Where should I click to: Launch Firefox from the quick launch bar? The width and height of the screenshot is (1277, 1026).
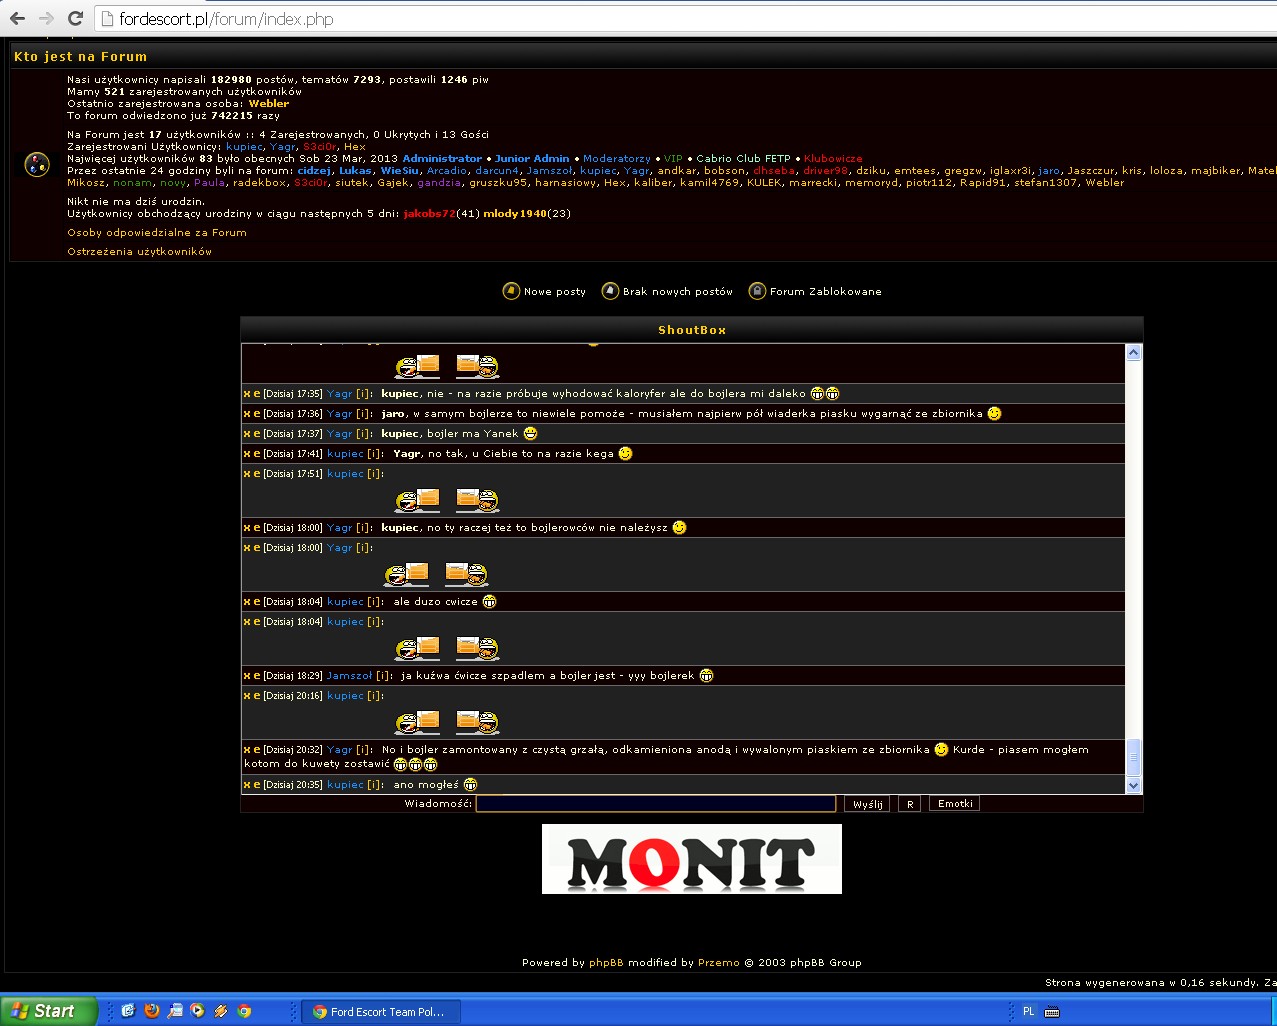pyautogui.click(x=152, y=1011)
